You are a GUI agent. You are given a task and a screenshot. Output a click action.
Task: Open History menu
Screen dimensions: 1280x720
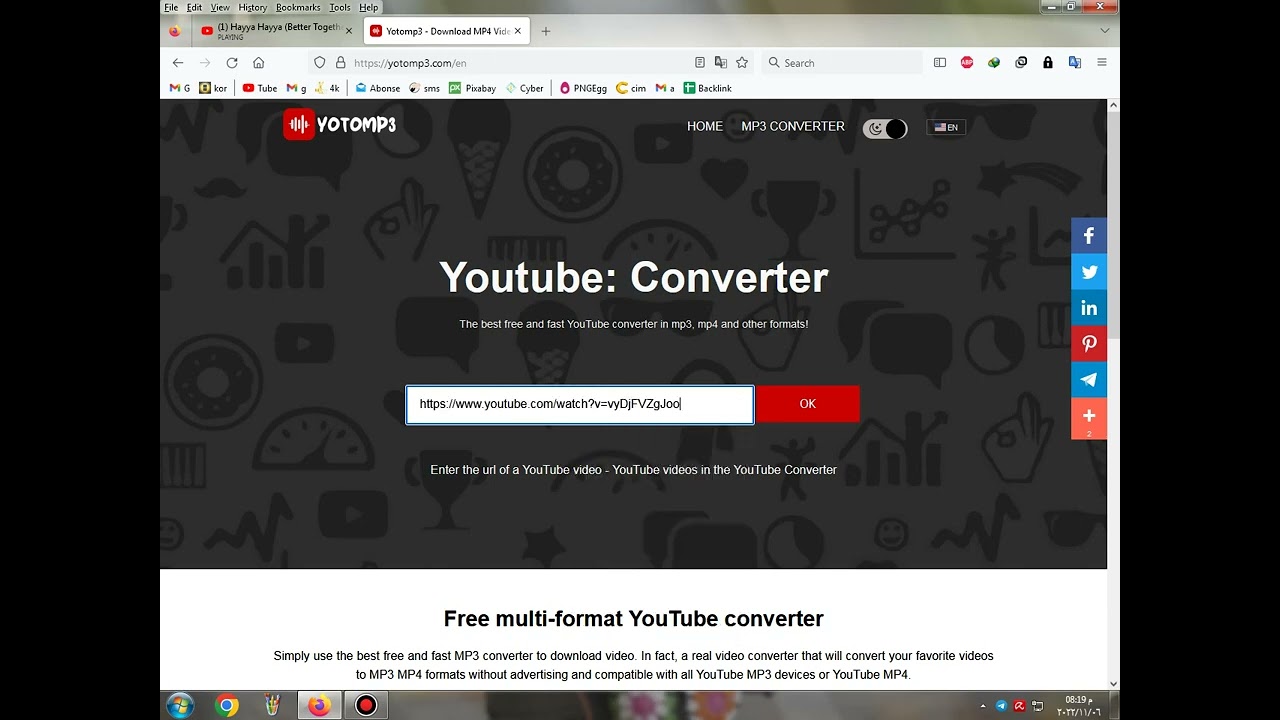click(x=253, y=7)
